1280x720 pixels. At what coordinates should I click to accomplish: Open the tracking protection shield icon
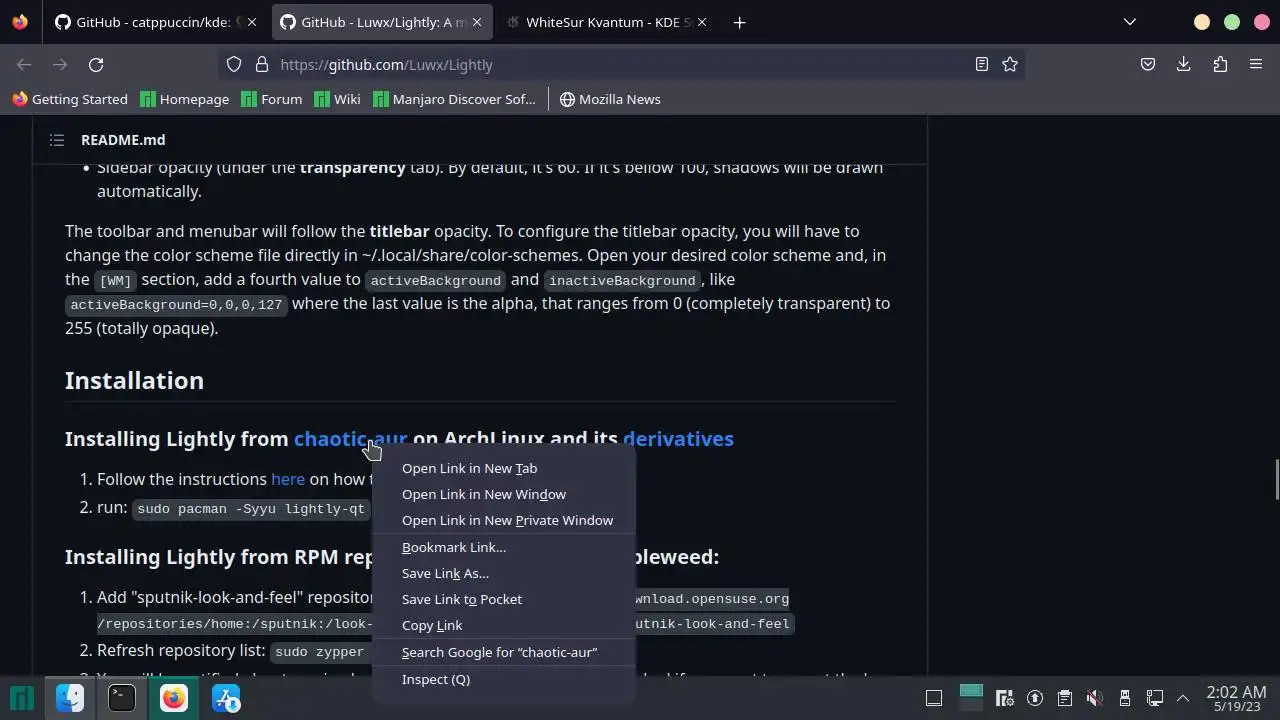tap(234, 64)
